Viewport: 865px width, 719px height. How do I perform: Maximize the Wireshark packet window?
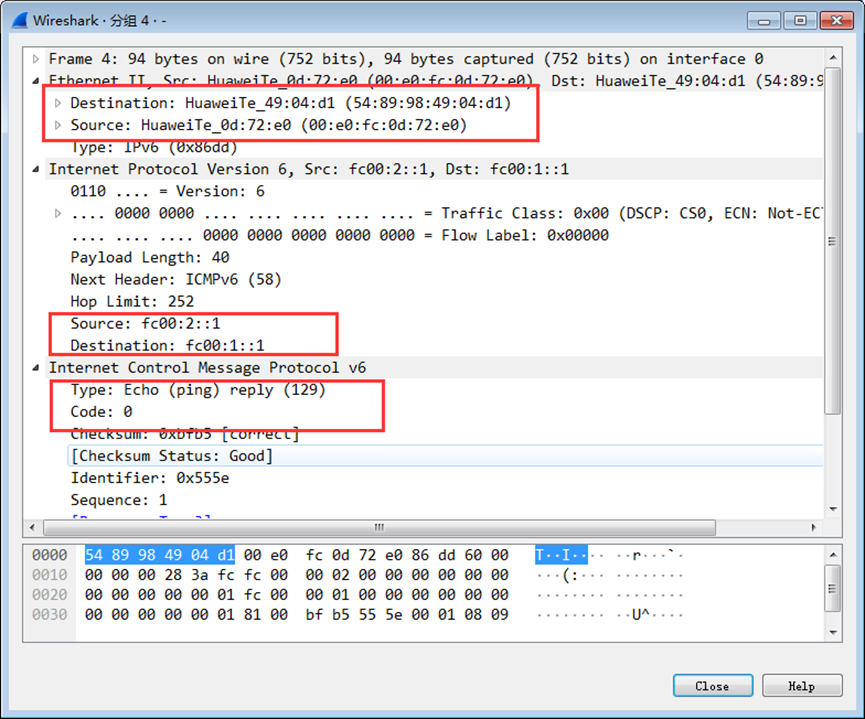pyautogui.click(x=800, y=21)
